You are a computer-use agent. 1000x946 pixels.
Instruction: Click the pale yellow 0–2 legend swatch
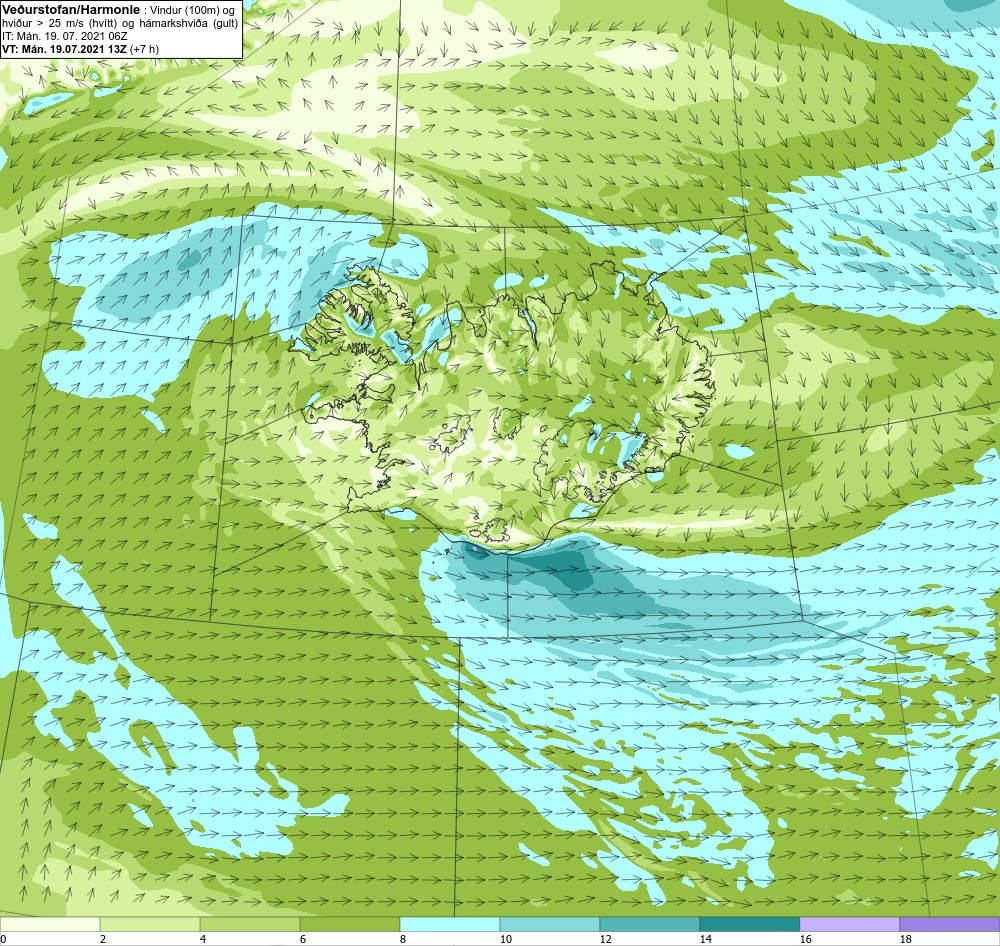click(x=50, y=924)
